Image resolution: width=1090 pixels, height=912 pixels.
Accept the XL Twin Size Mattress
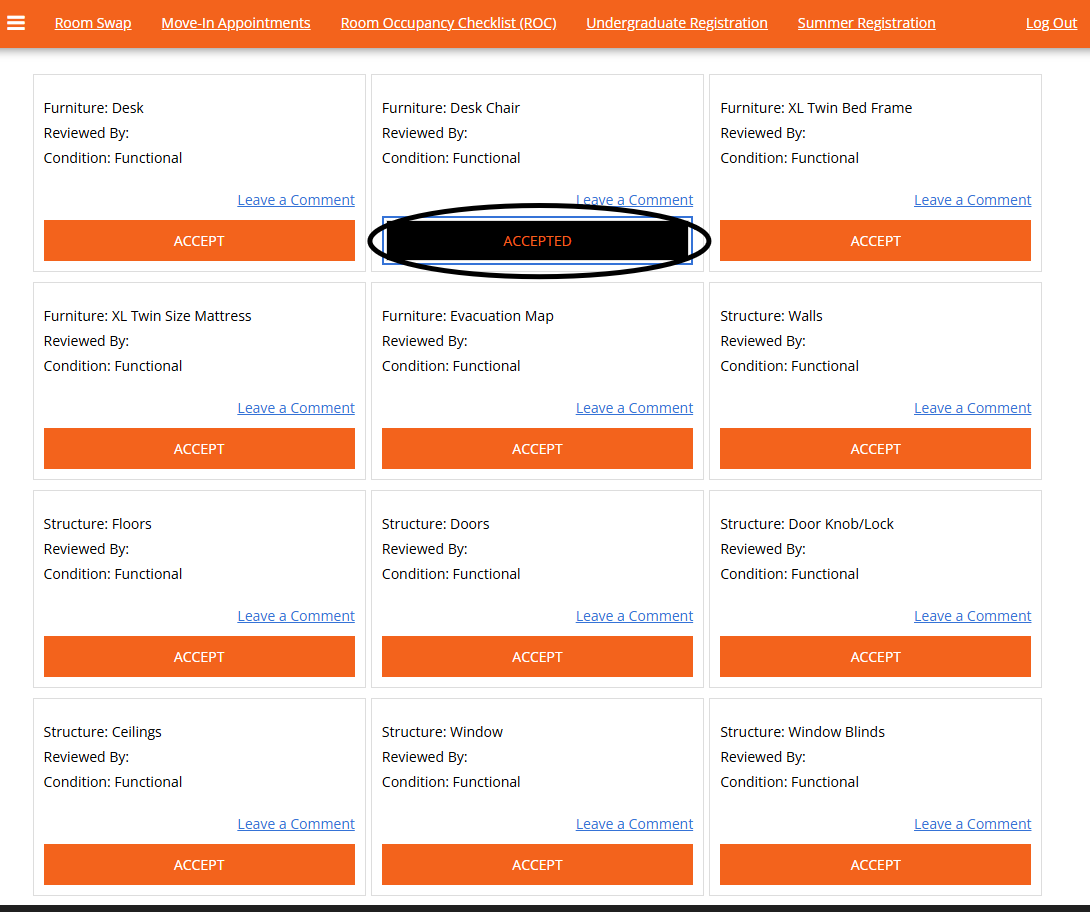[199, 449]
